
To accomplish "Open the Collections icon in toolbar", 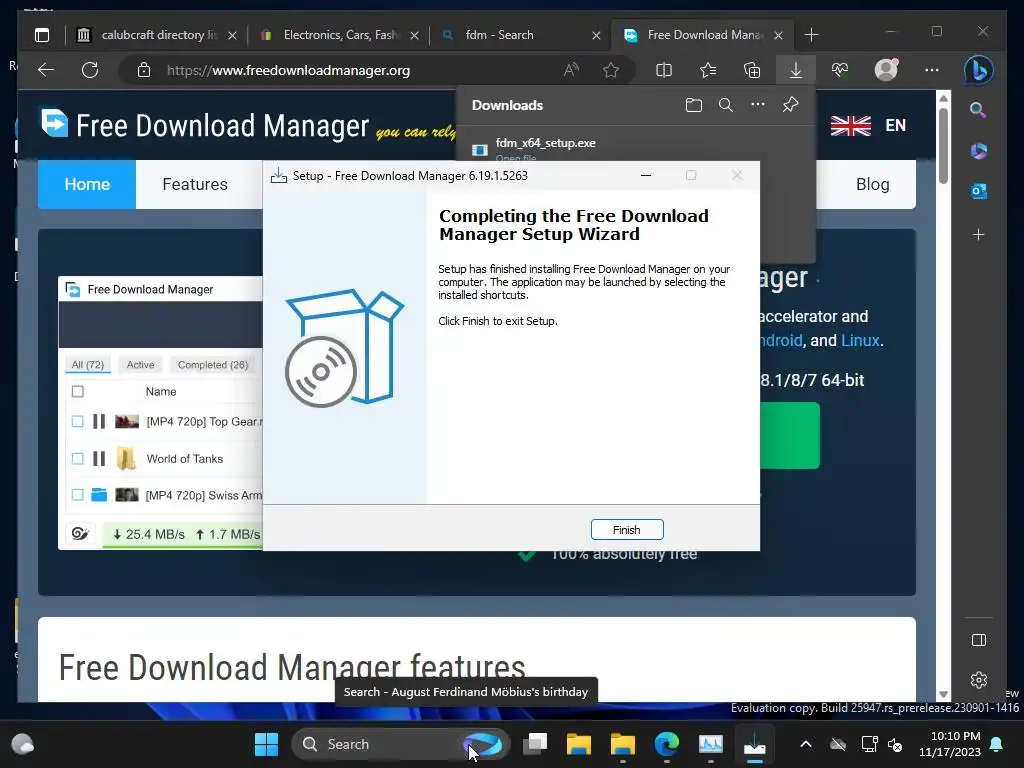I will tap(752, 70).
